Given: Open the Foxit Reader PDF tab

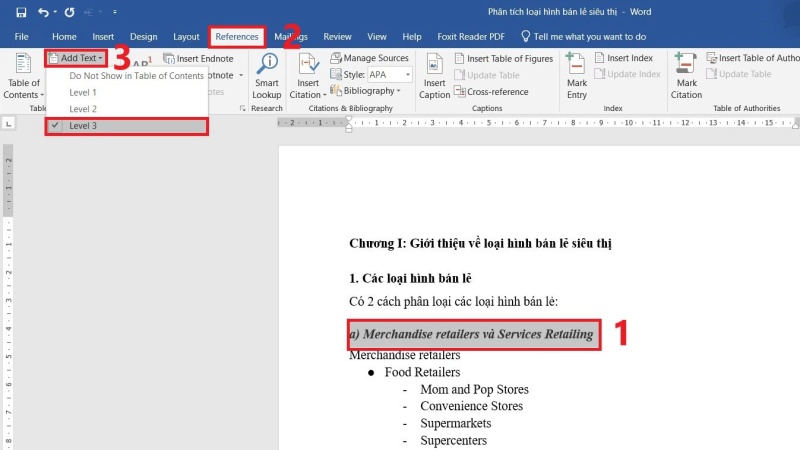Looking at the screenshot, I should [x=471, y=37].
